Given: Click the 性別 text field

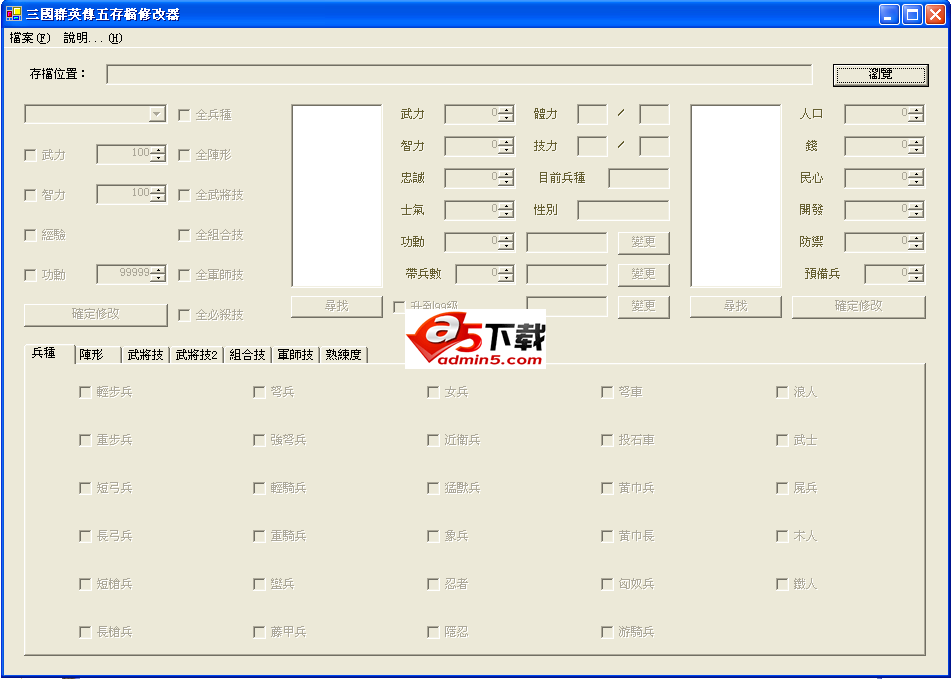Looking at the screenshot, I should (623, 211).
